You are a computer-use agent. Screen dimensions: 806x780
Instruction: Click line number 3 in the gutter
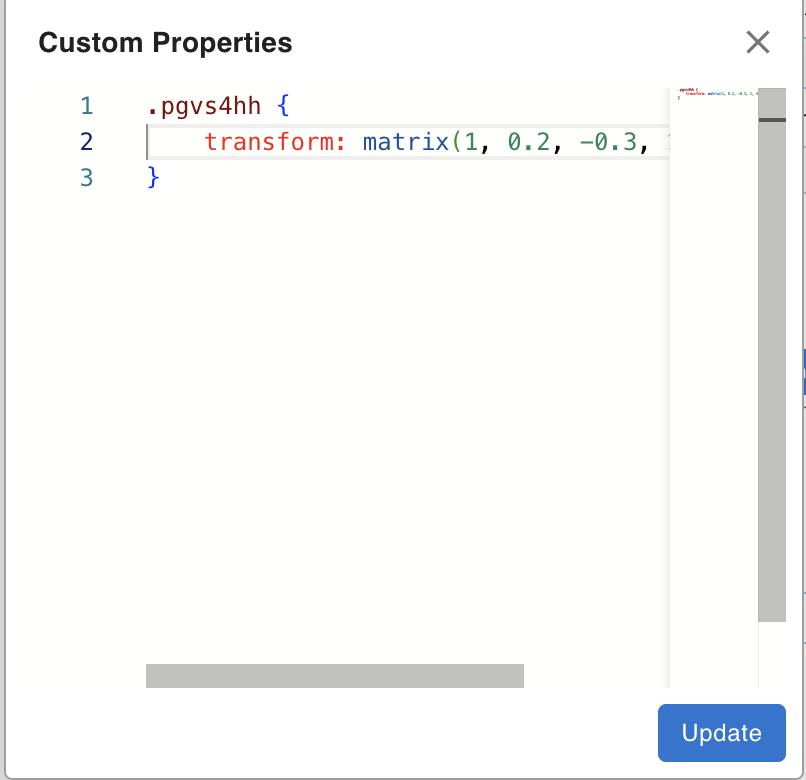(x=86, y=178)
